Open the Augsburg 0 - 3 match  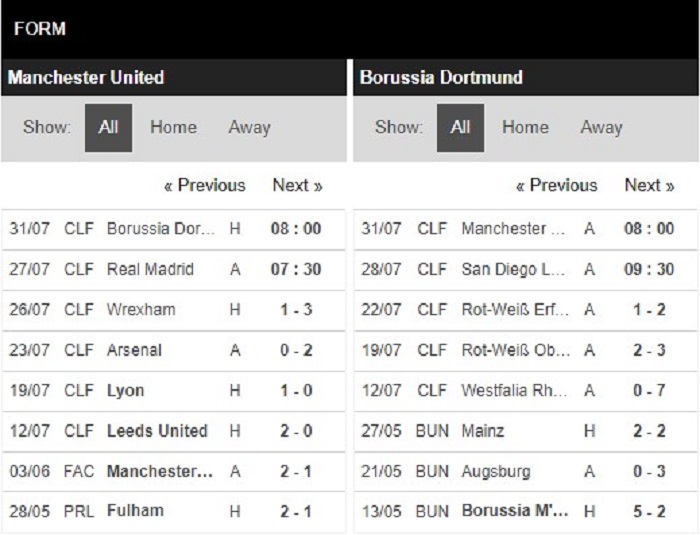[525, 472]
